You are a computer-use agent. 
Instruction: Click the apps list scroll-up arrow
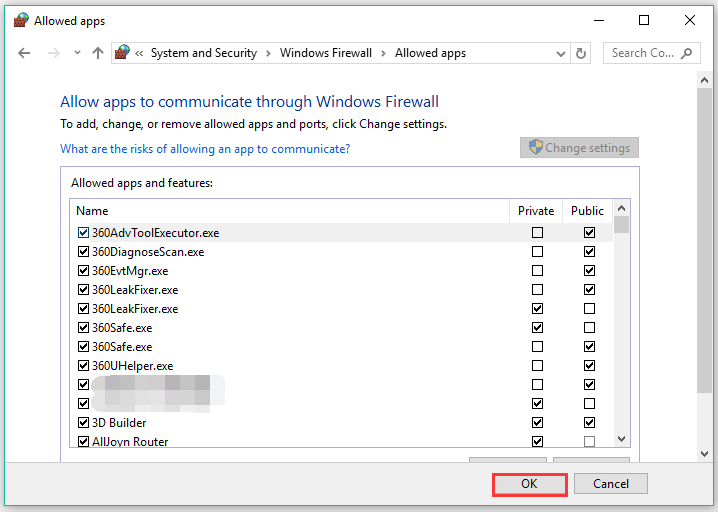[621, 208]
